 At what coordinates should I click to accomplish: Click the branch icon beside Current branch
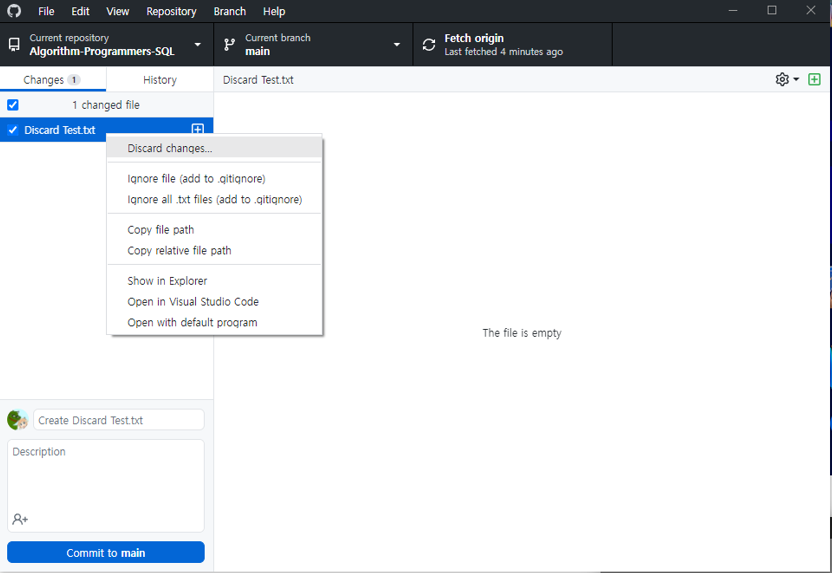point(229,45)
